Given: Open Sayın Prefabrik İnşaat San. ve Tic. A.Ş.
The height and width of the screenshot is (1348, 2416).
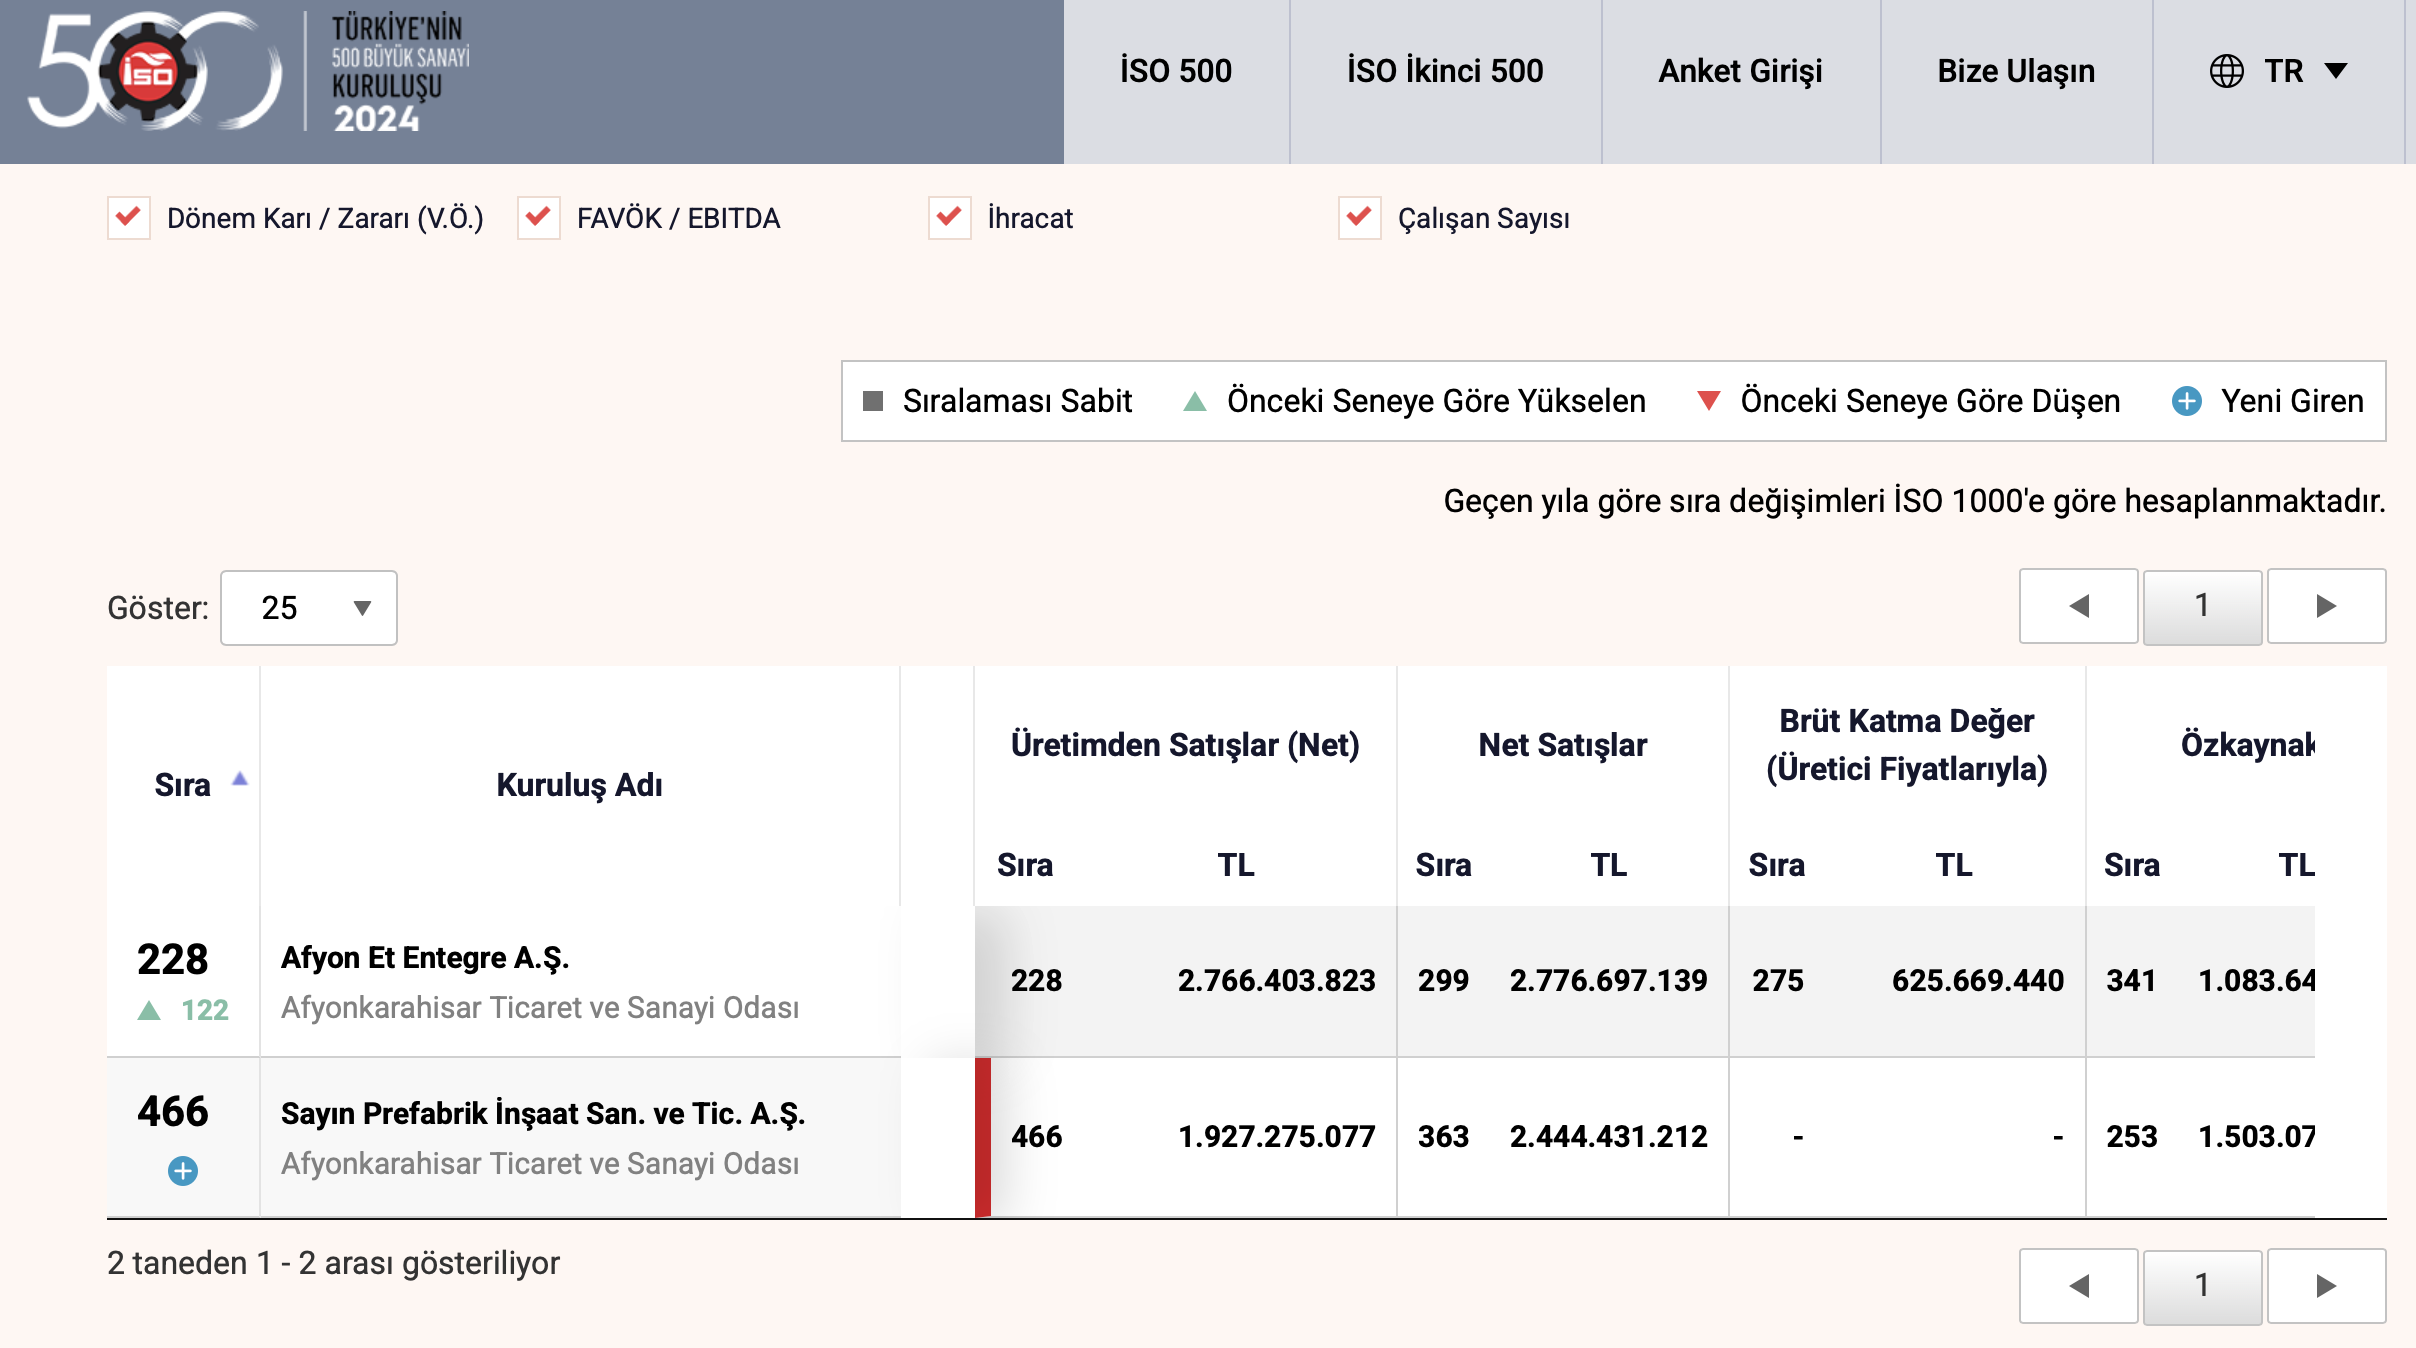Looking at the screenshot, I should (x=543, y=1114).
